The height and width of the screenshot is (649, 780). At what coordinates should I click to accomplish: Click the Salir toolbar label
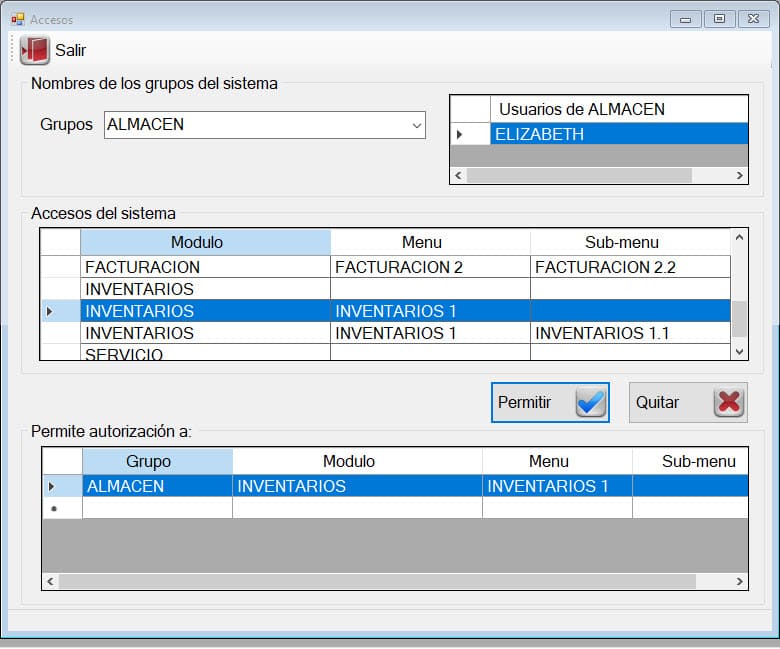tap(70, 50)
